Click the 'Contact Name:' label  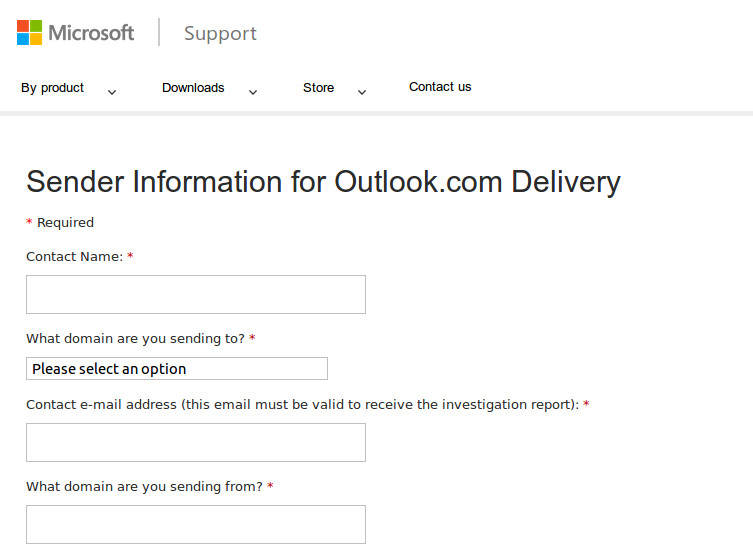point(74,256)
